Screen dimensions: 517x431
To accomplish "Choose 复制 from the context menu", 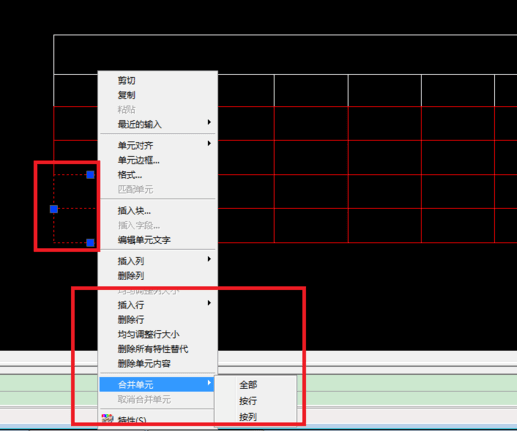I will (126, 95).
